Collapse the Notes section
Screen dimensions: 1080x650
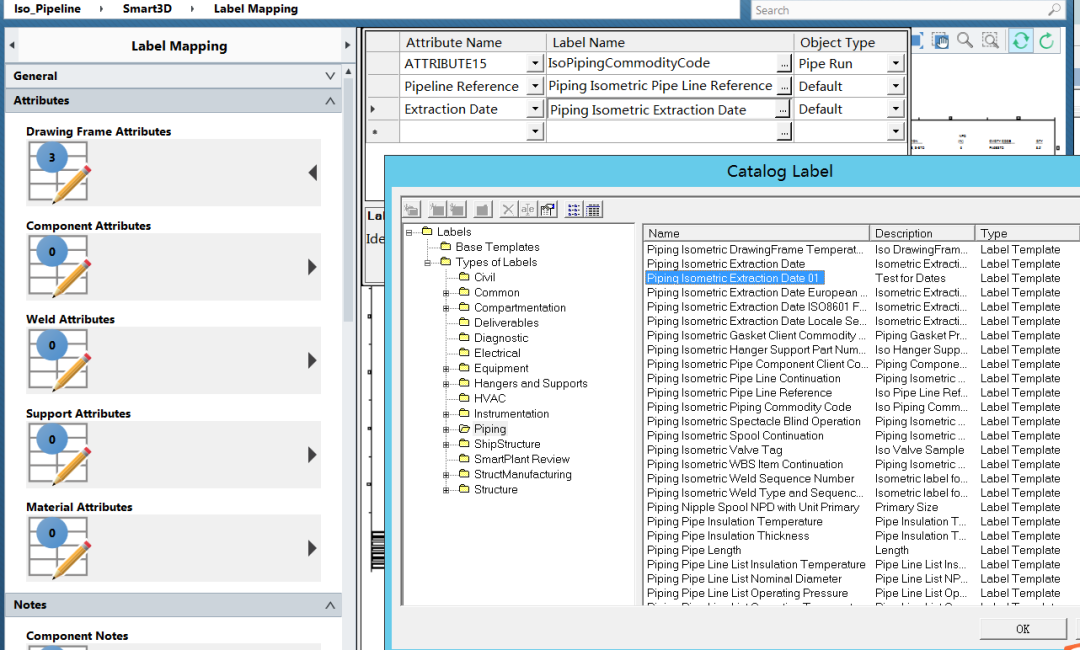click(330, 605)
